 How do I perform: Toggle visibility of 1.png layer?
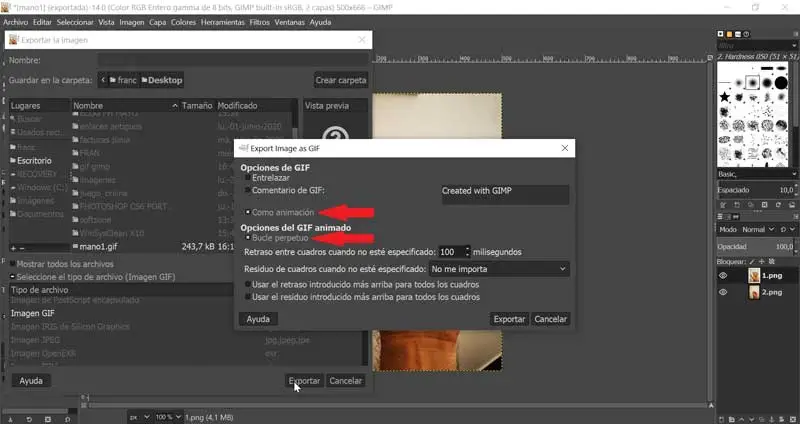point(723,276)
